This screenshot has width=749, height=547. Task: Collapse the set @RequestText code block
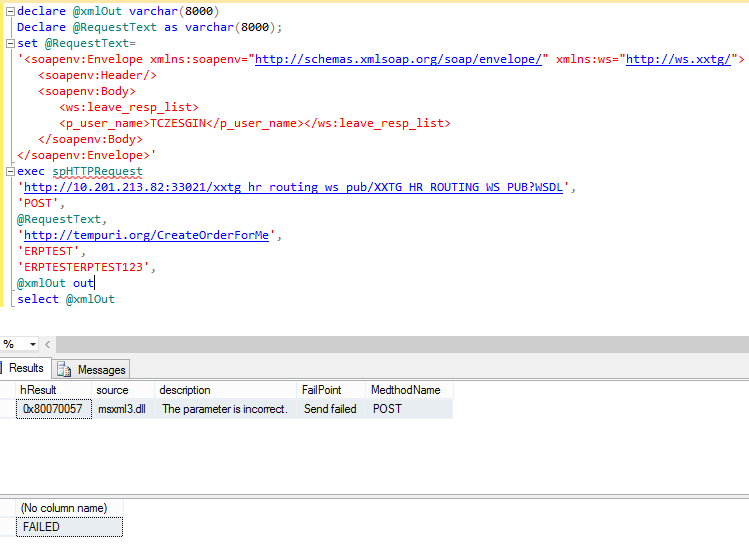(9, 43)
